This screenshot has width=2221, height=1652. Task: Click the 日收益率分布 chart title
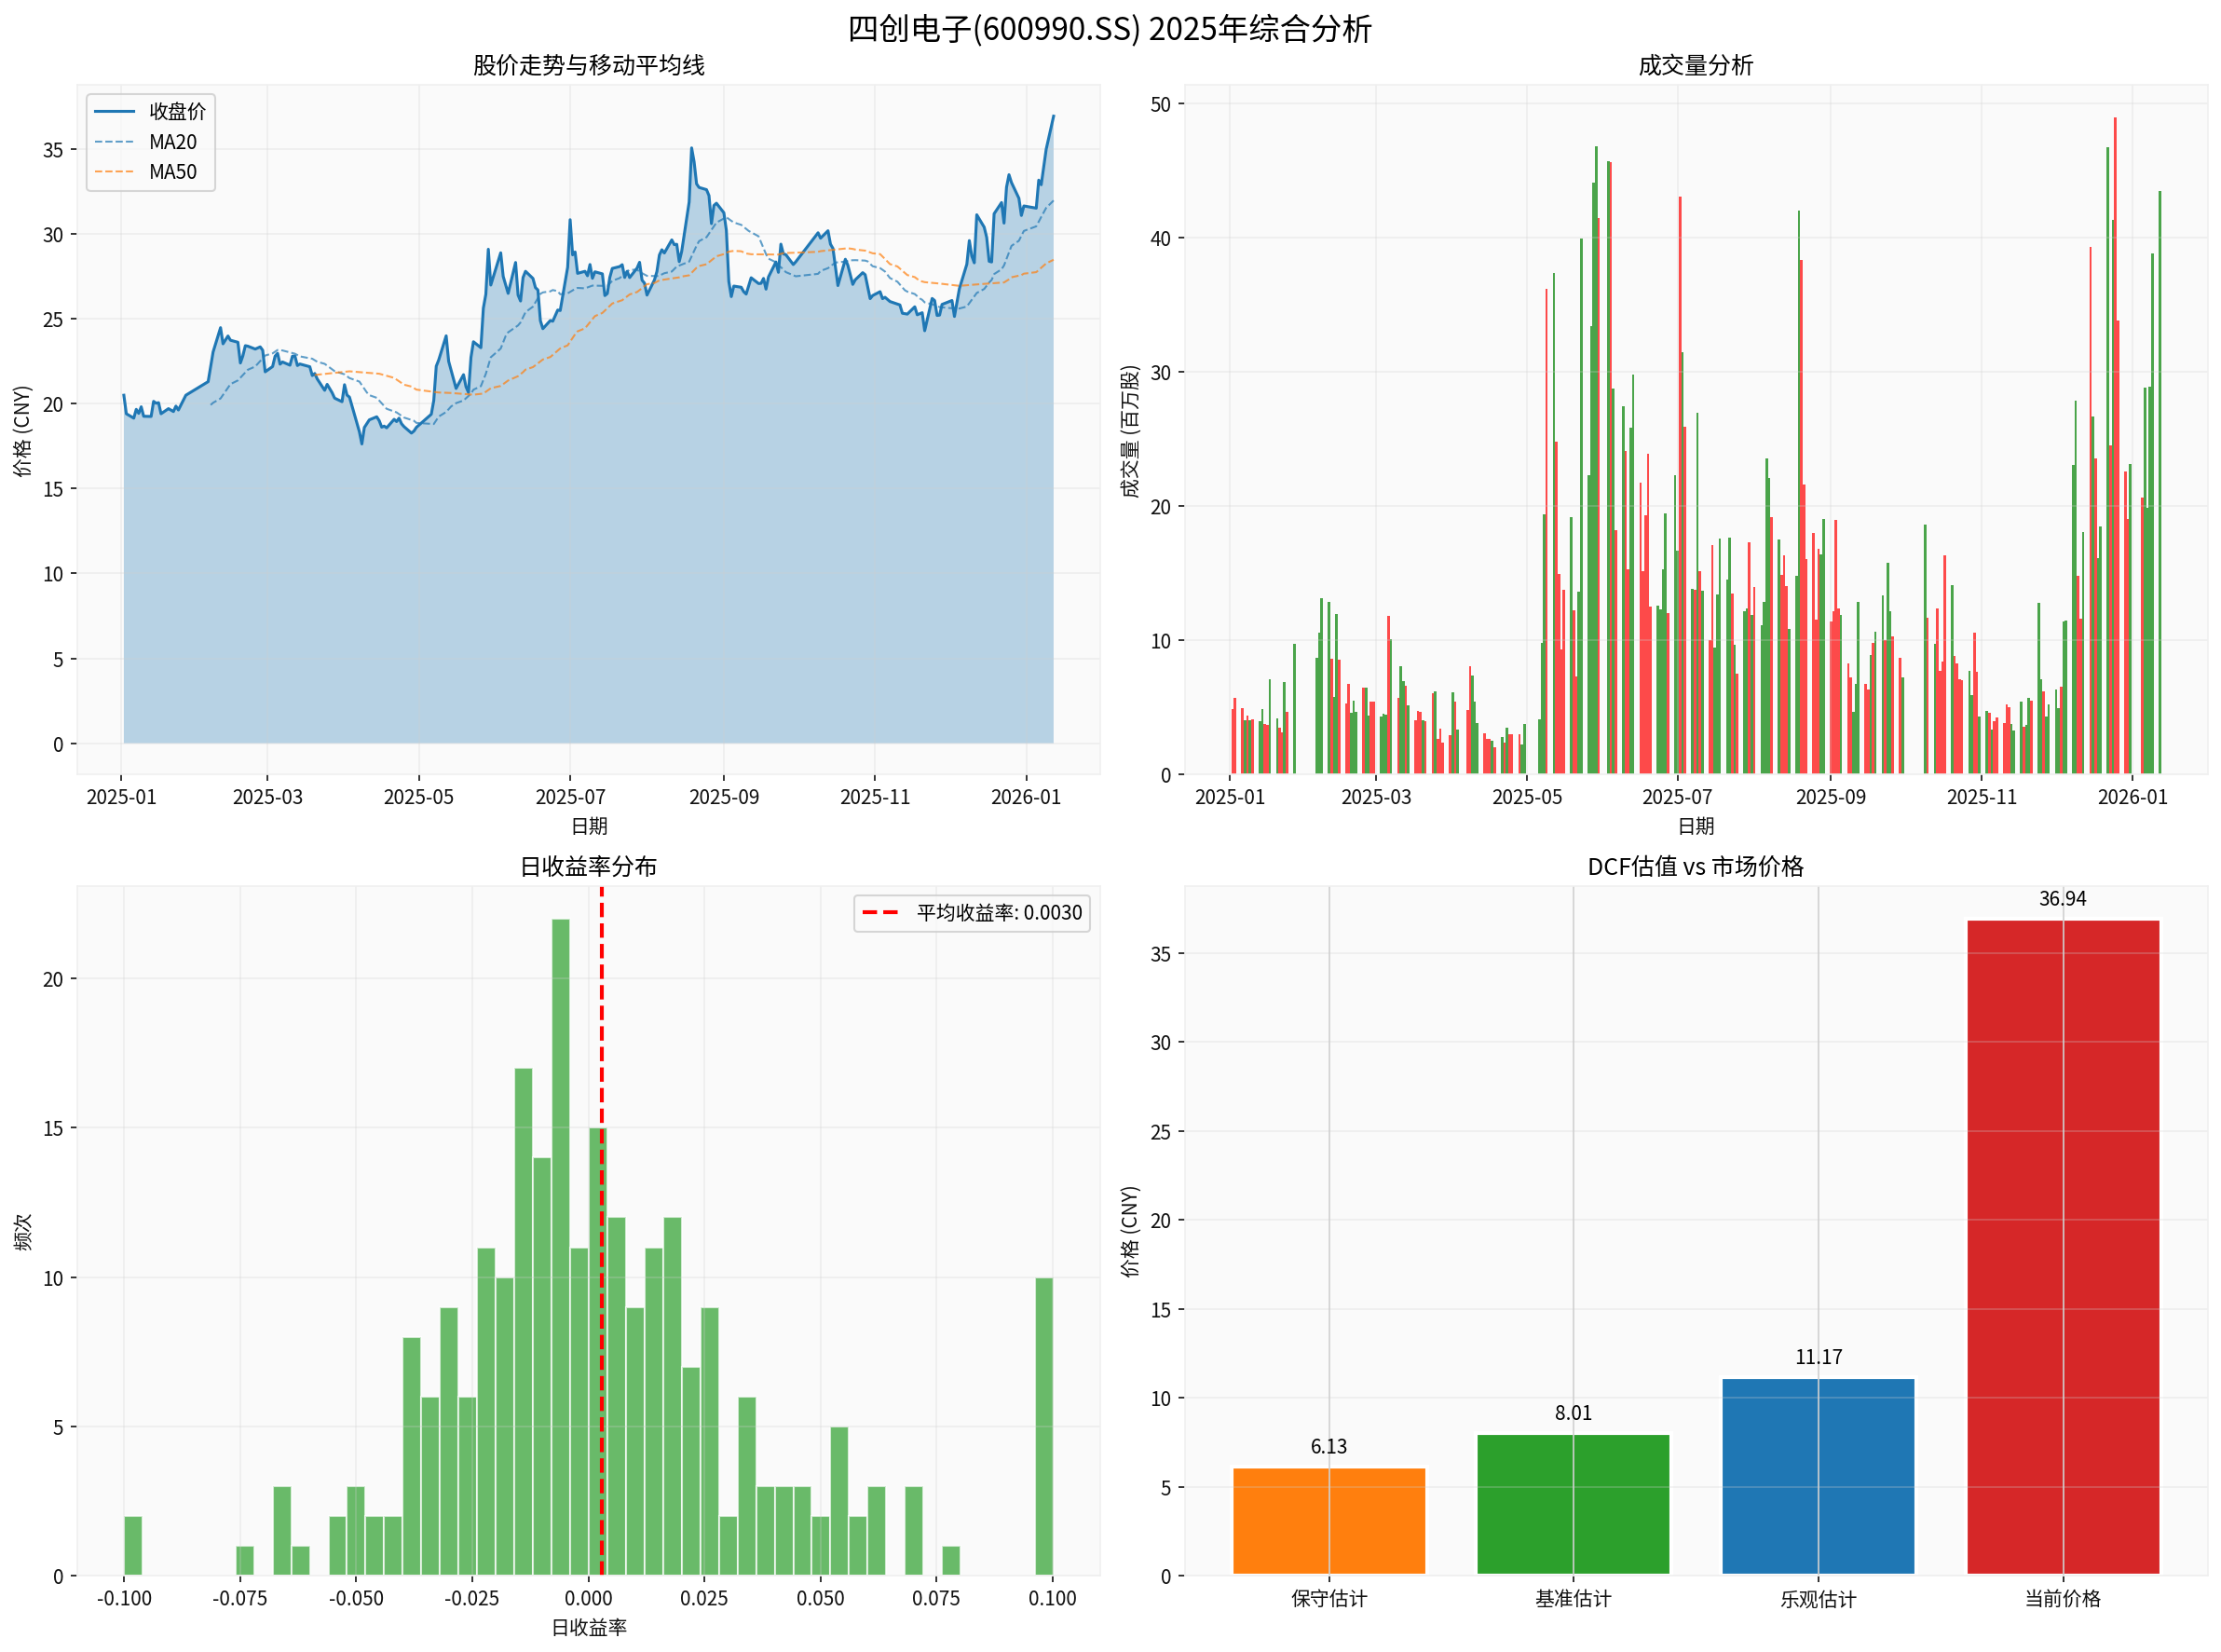588,867
